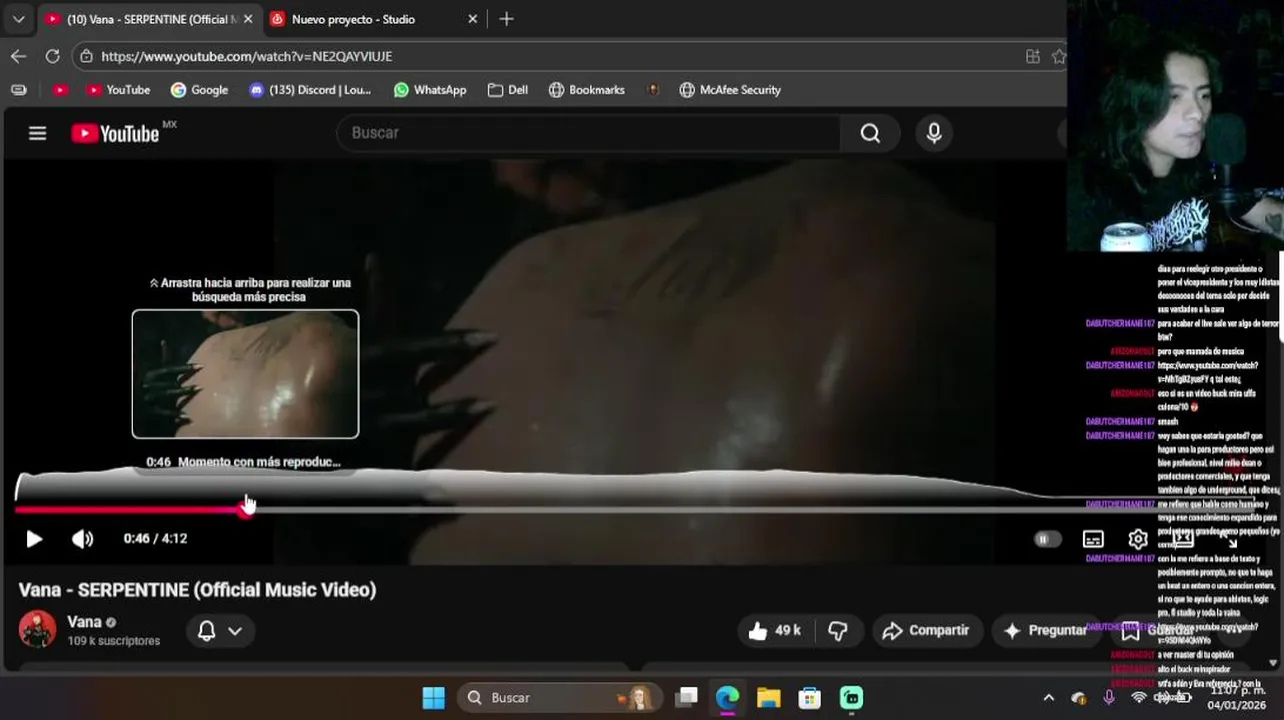Open the green streaming app on taskbar
Screen dimensions: 1284x720
point(851,697)
